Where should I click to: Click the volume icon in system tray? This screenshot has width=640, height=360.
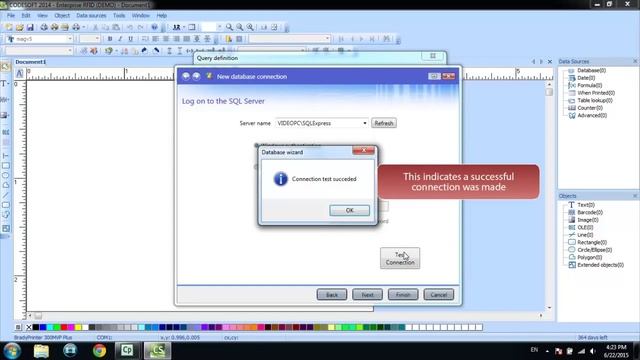click(x=593, y=351)
